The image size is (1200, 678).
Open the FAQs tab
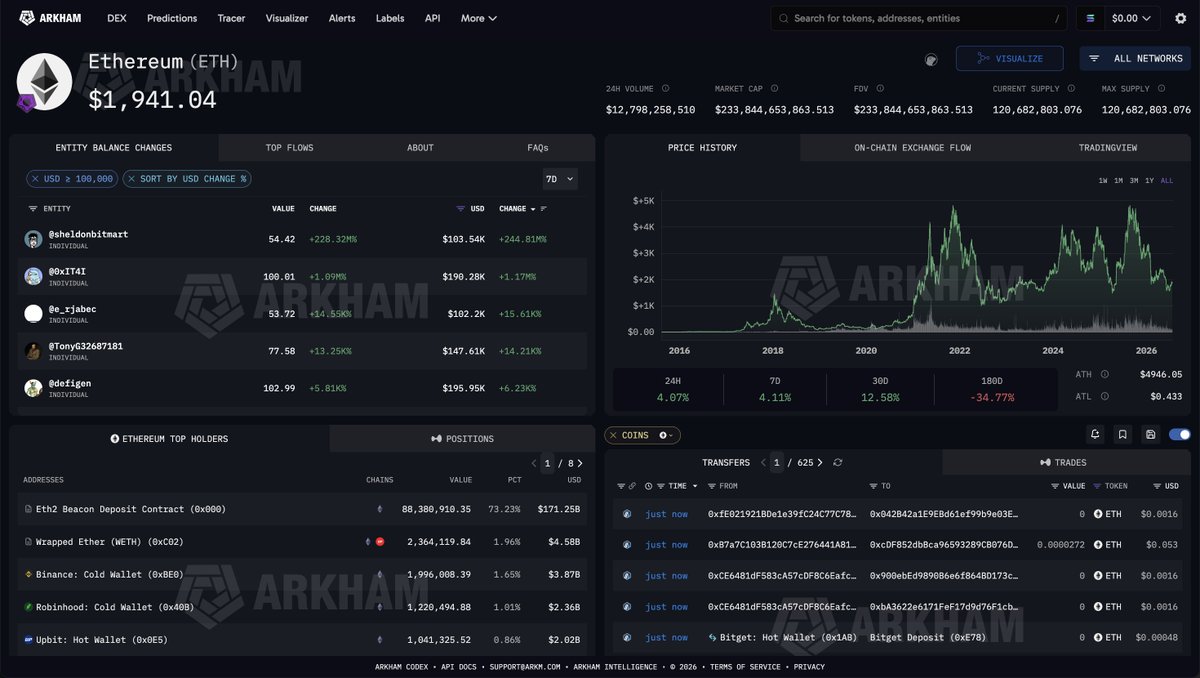coord(538,148)
